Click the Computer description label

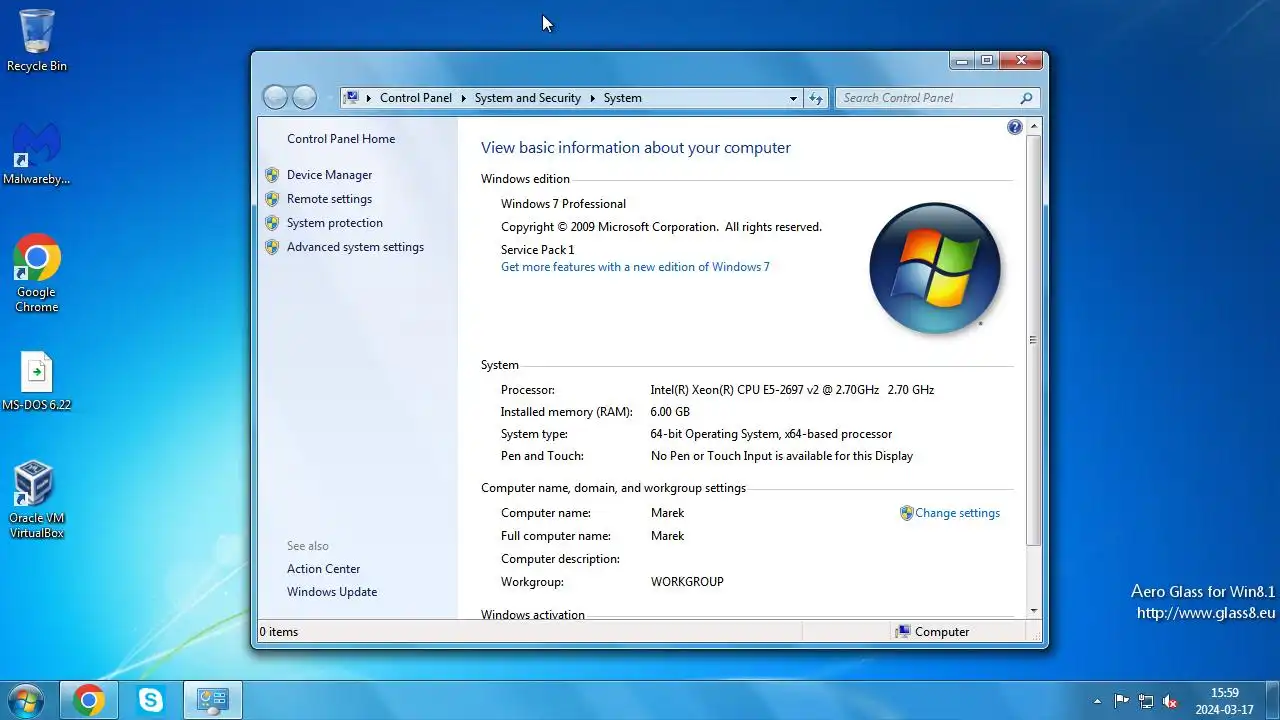click(x=560, y=559)
